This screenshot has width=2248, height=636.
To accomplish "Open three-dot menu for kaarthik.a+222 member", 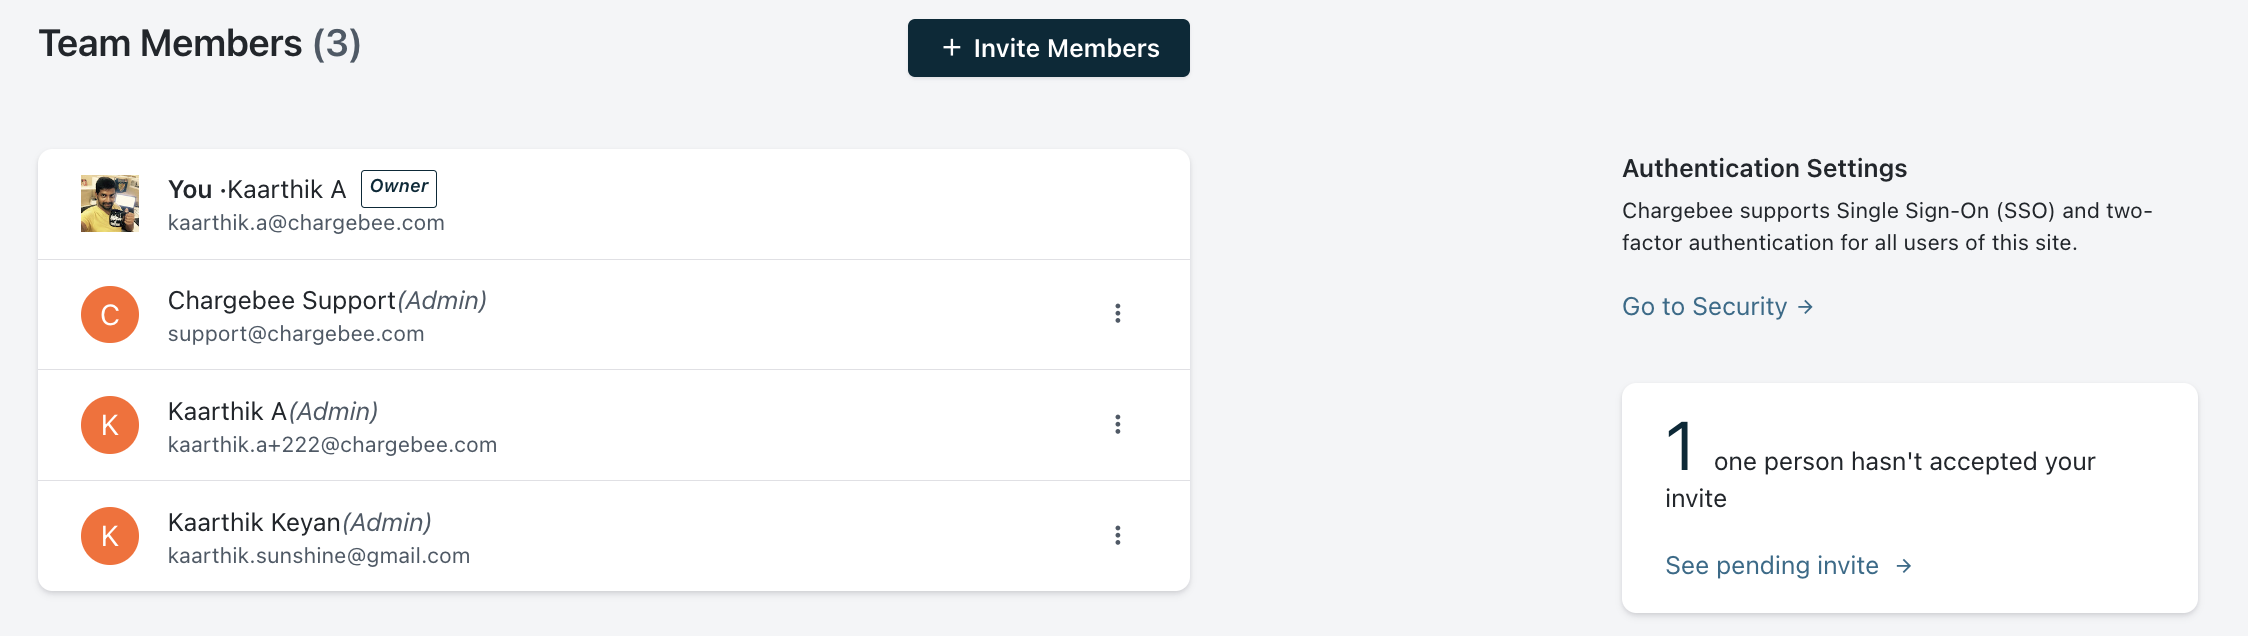I will [1117, 425].
